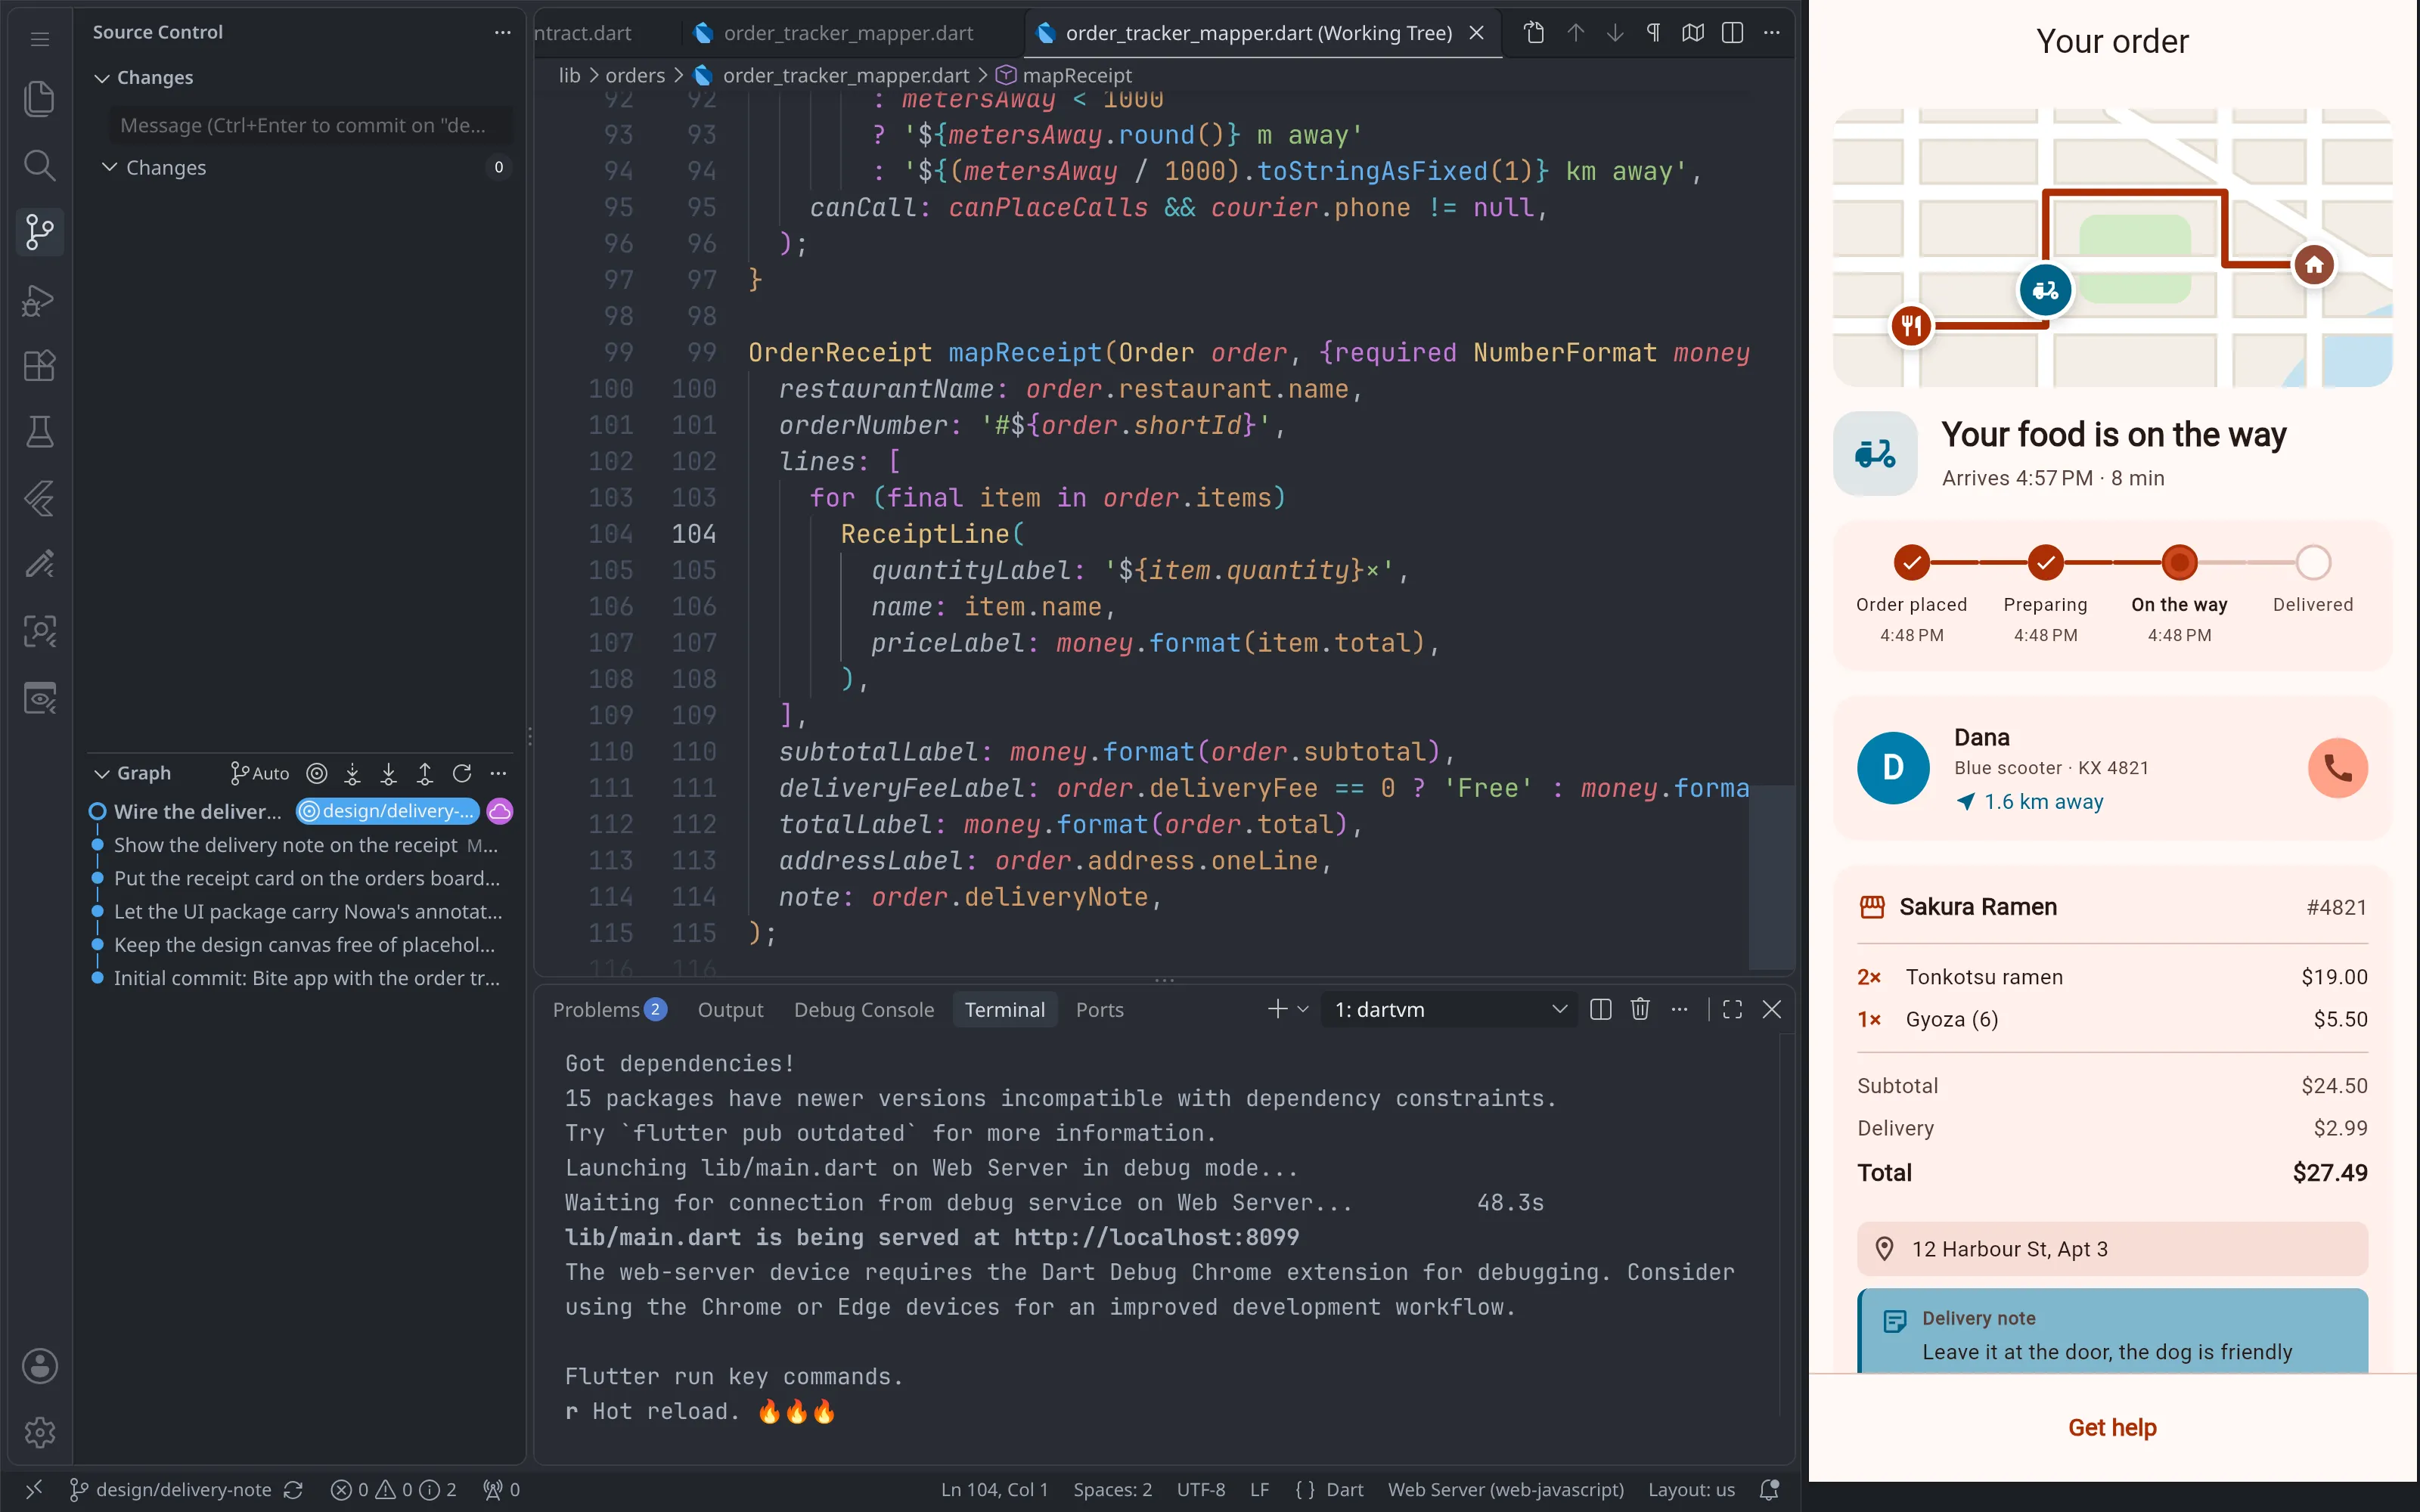Open the 1: dartvm terminal dropdown
Image resolution: width=2420 pixels, height=1512 pixels.
(1449, 1009)
